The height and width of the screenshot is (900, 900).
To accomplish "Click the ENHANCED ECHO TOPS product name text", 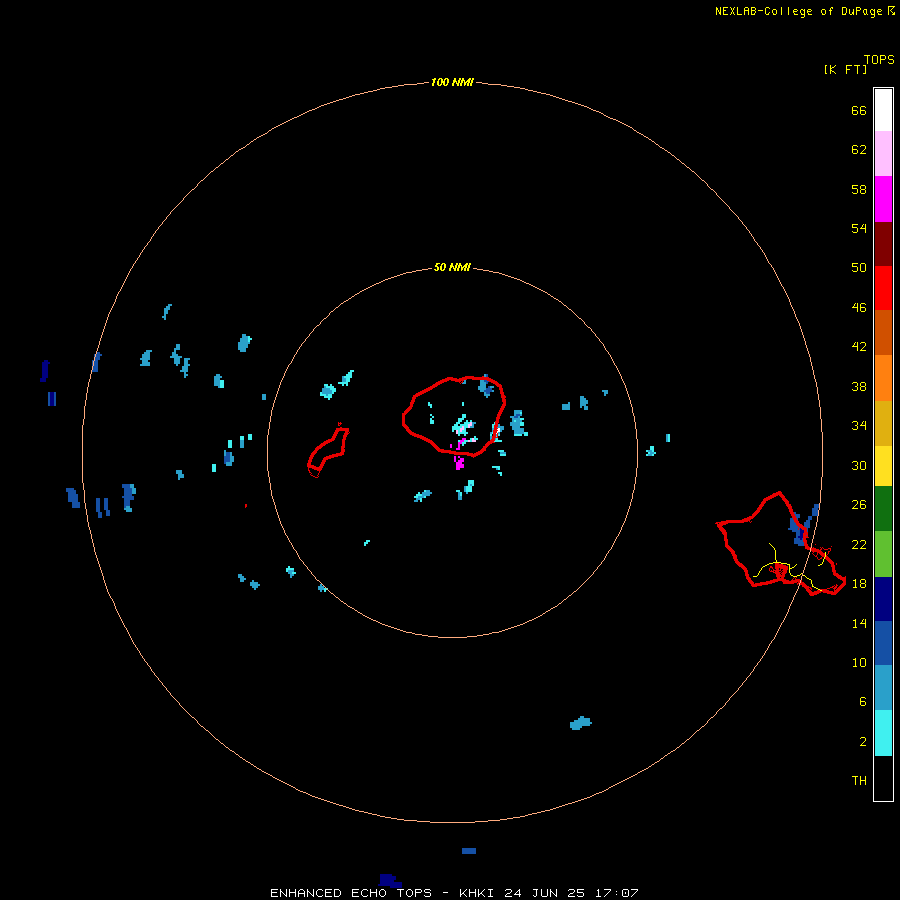I will click(350, 893).
